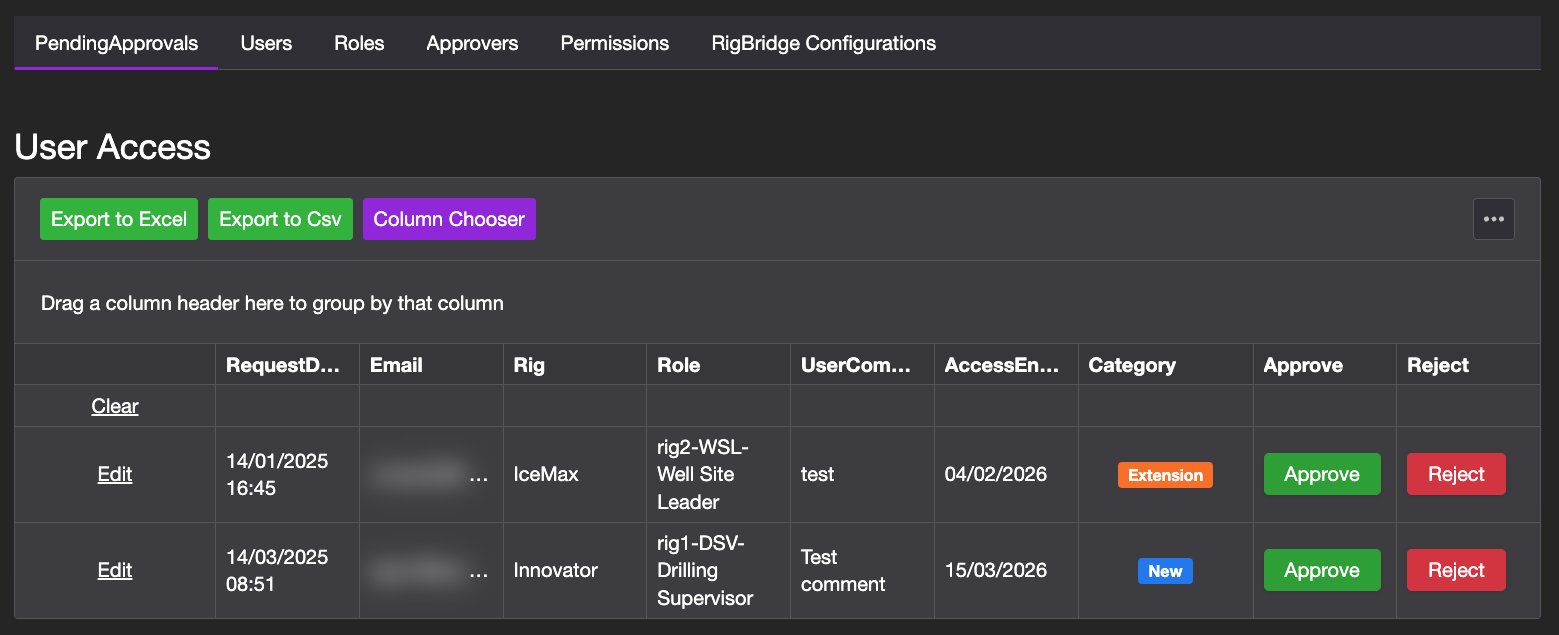Click the Clear link in the filter row
The height and width of the screenshot is (635, 1559).
point(114,405)
